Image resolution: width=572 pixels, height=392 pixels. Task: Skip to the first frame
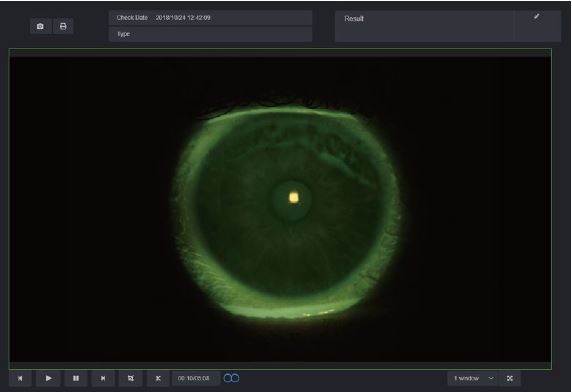pyautogui.click(x=20, y=379)
